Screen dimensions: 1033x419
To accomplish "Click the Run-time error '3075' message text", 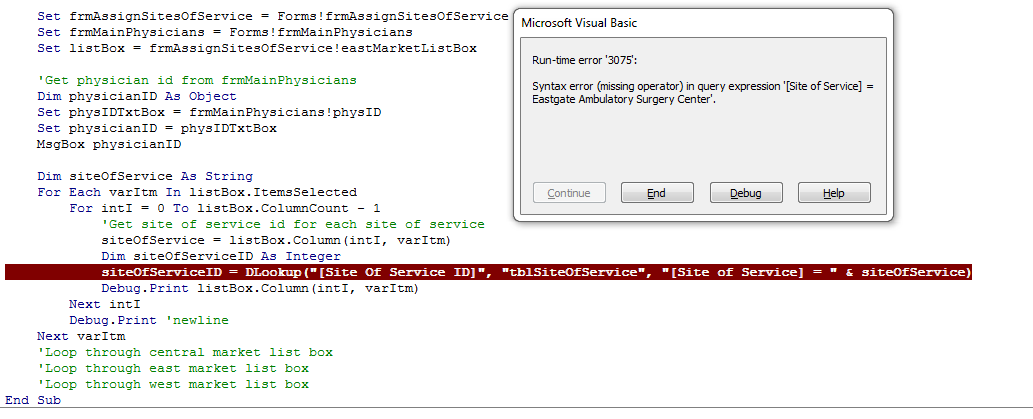I will tap(585, 61).
